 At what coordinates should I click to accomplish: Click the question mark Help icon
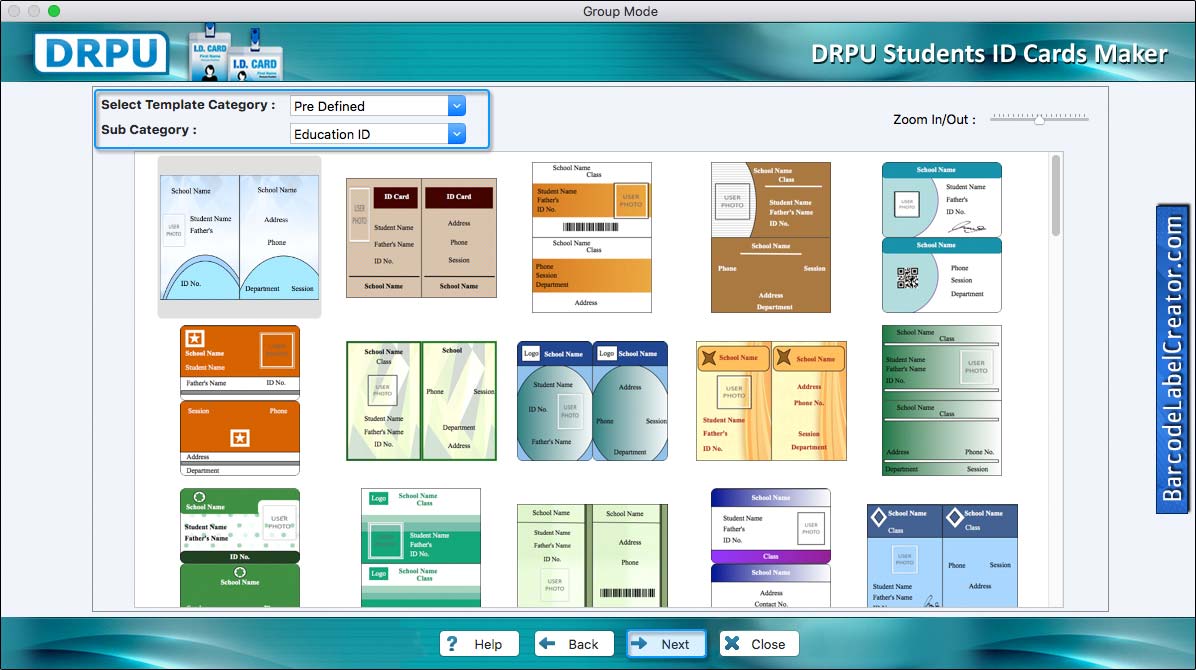pos(452,643)
